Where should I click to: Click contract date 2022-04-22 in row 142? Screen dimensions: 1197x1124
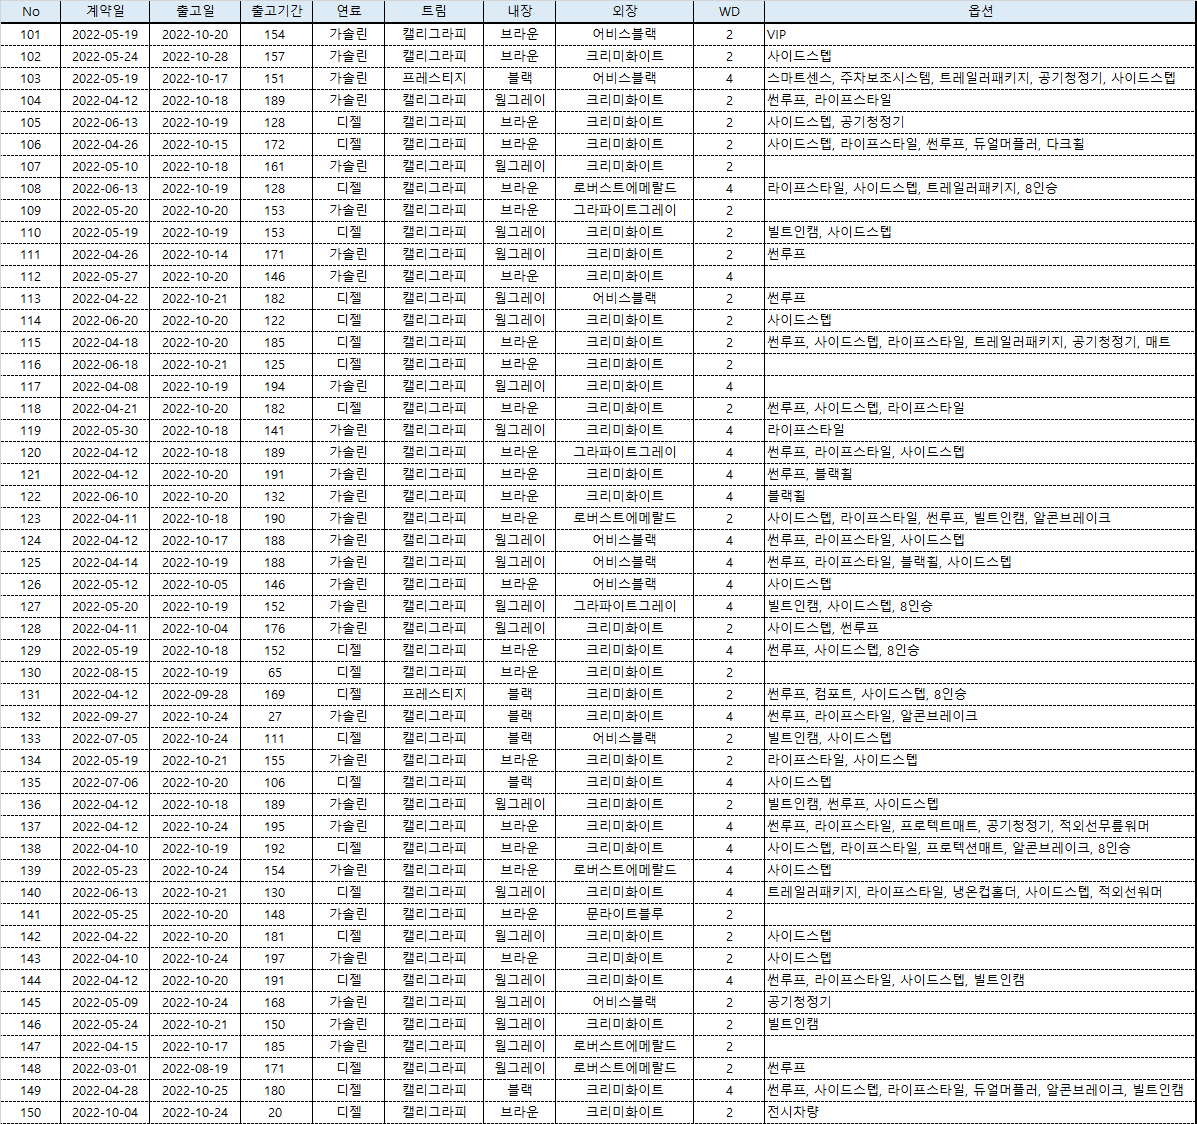pyautogui.click(x=105, y=937)
